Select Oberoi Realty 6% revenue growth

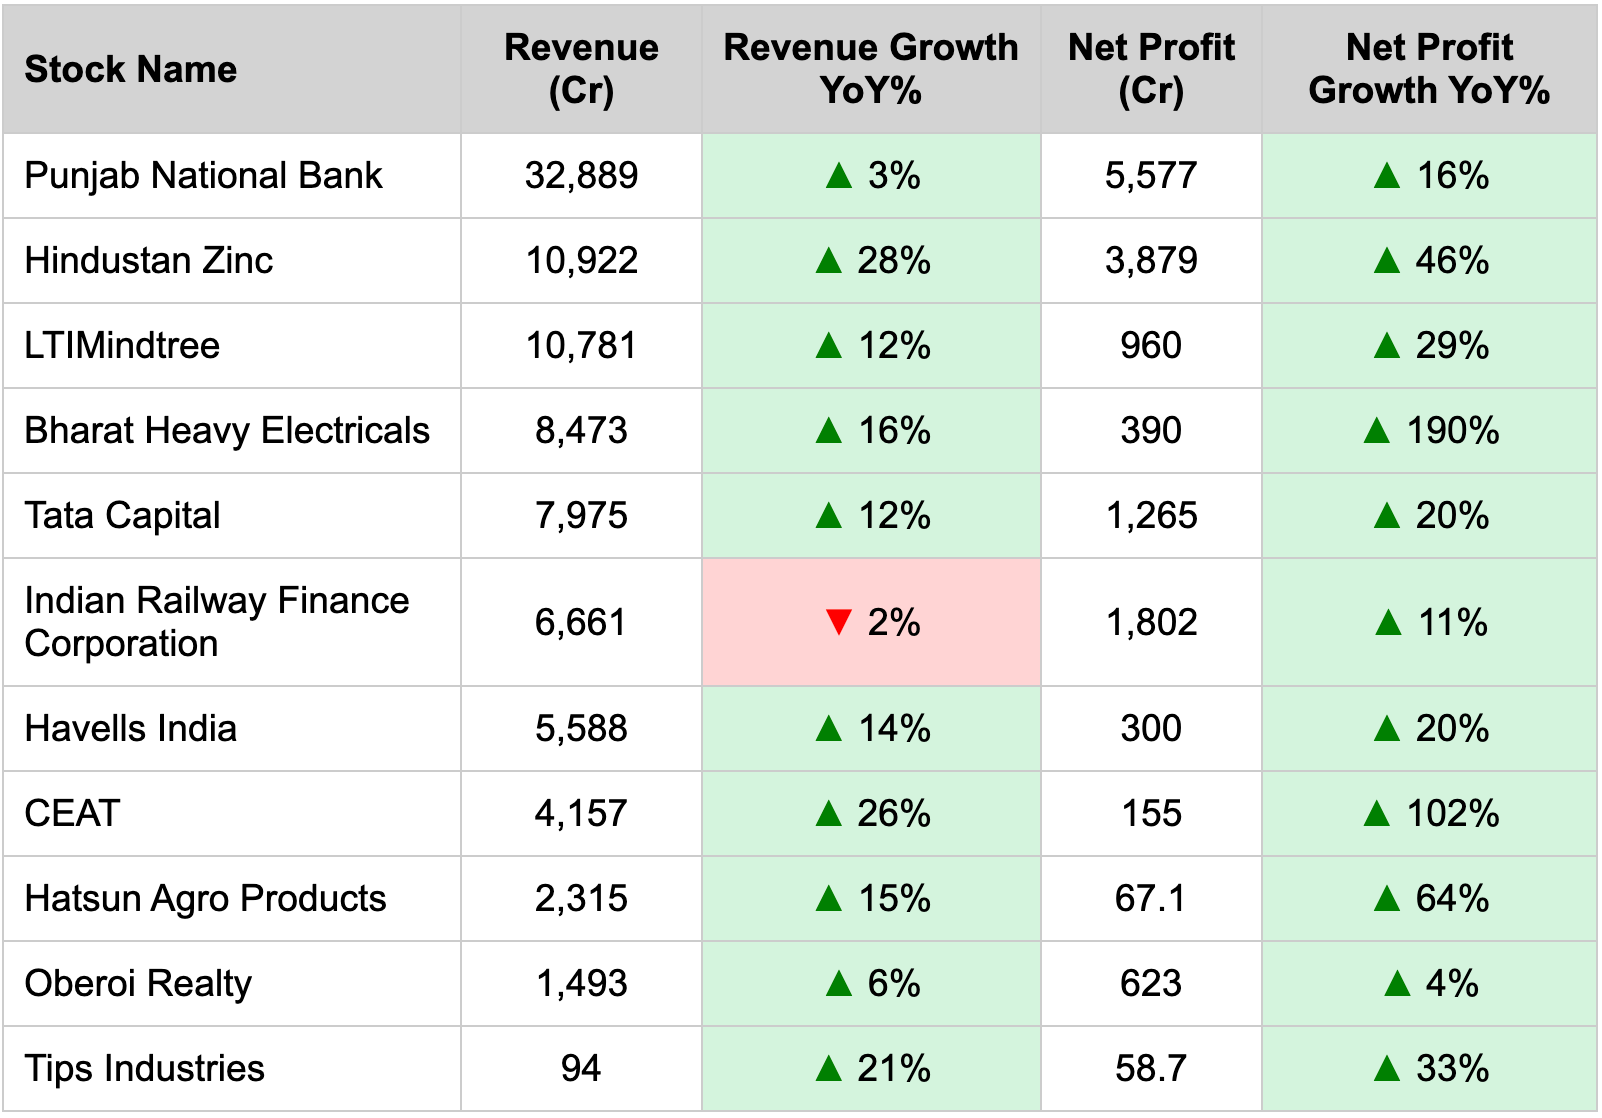(x=871, y=984)
